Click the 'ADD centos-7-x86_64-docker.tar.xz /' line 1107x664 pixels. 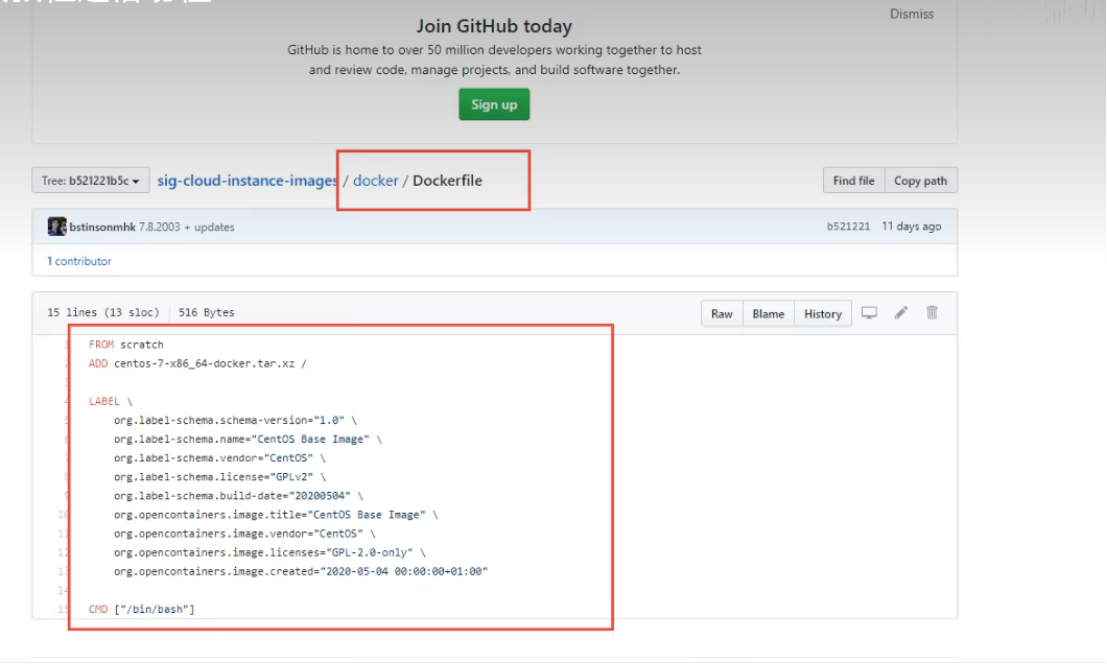tap(198, 363)
